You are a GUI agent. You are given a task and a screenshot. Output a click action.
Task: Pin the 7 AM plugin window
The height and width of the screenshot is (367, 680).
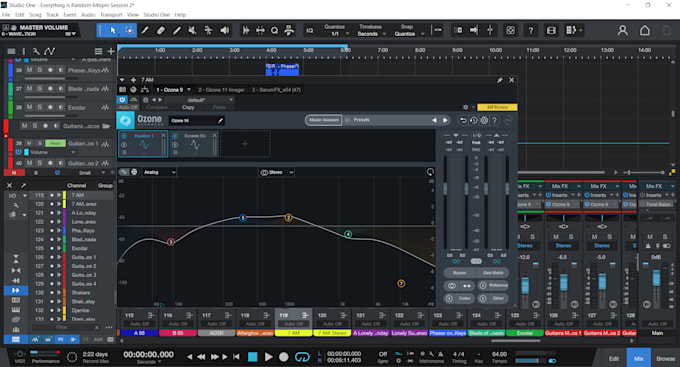point(500,80)
